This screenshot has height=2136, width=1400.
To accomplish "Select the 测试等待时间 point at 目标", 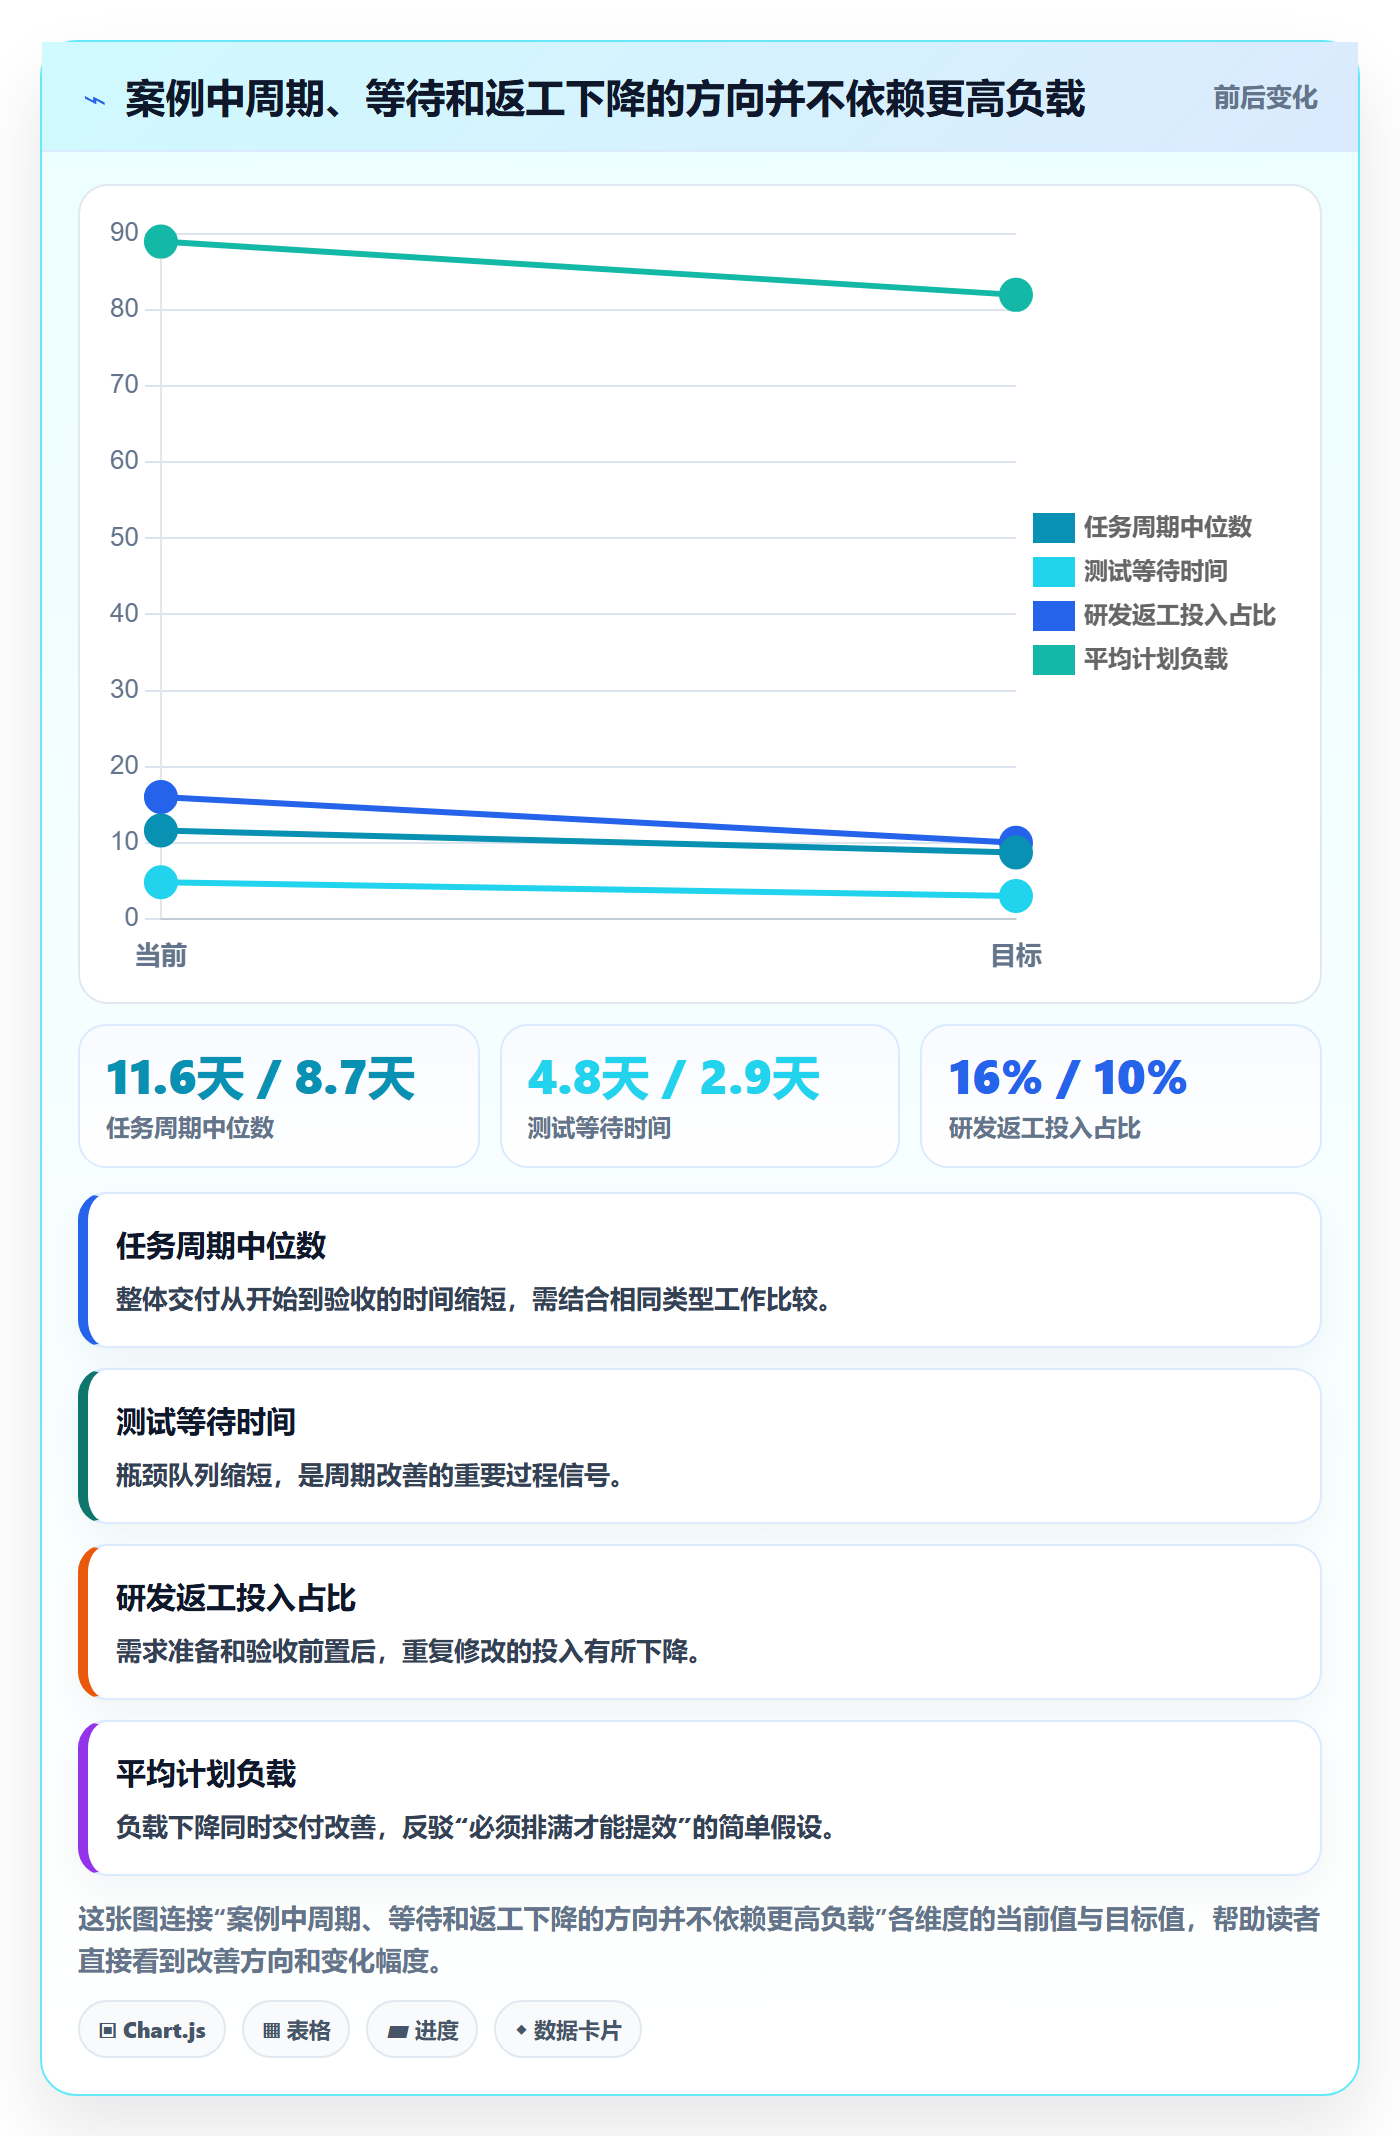I will click(1015, 896).
